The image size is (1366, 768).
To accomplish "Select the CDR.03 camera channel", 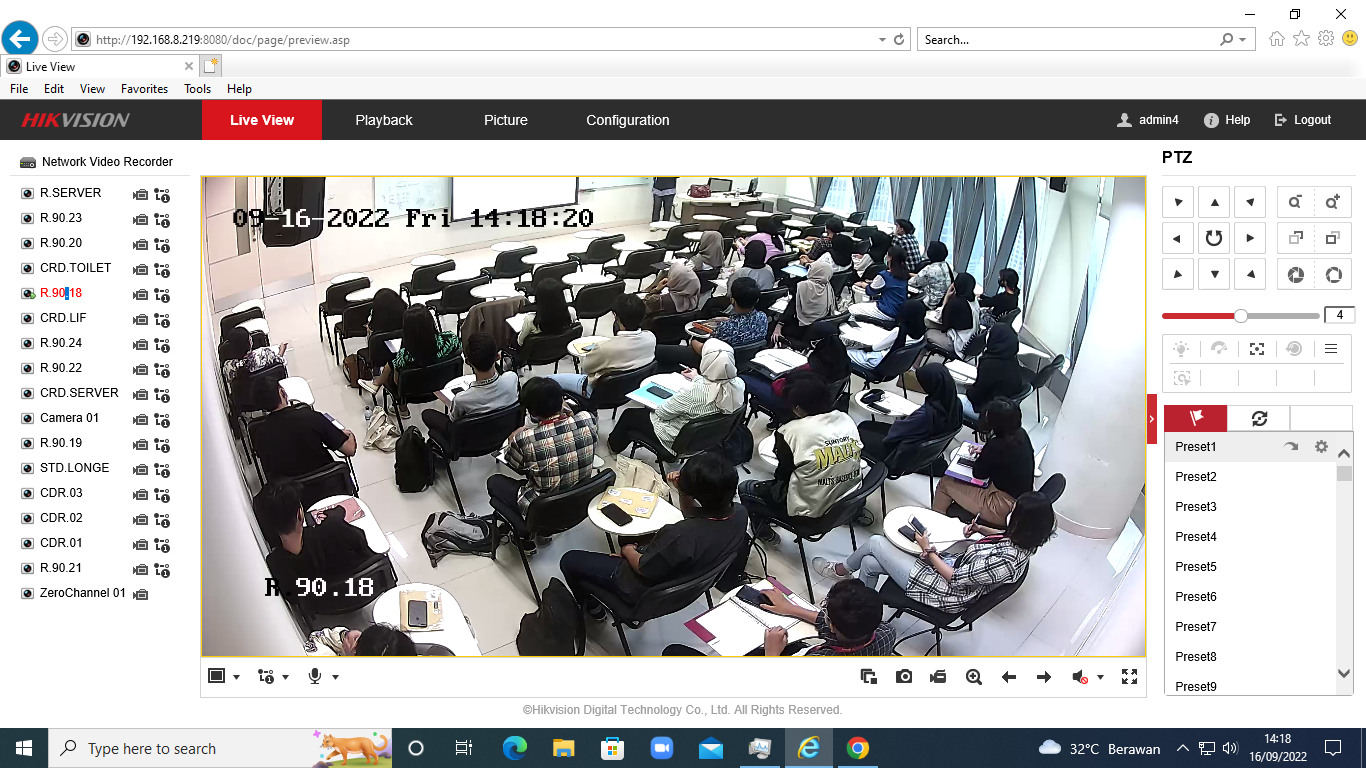I will click(61, 493).
